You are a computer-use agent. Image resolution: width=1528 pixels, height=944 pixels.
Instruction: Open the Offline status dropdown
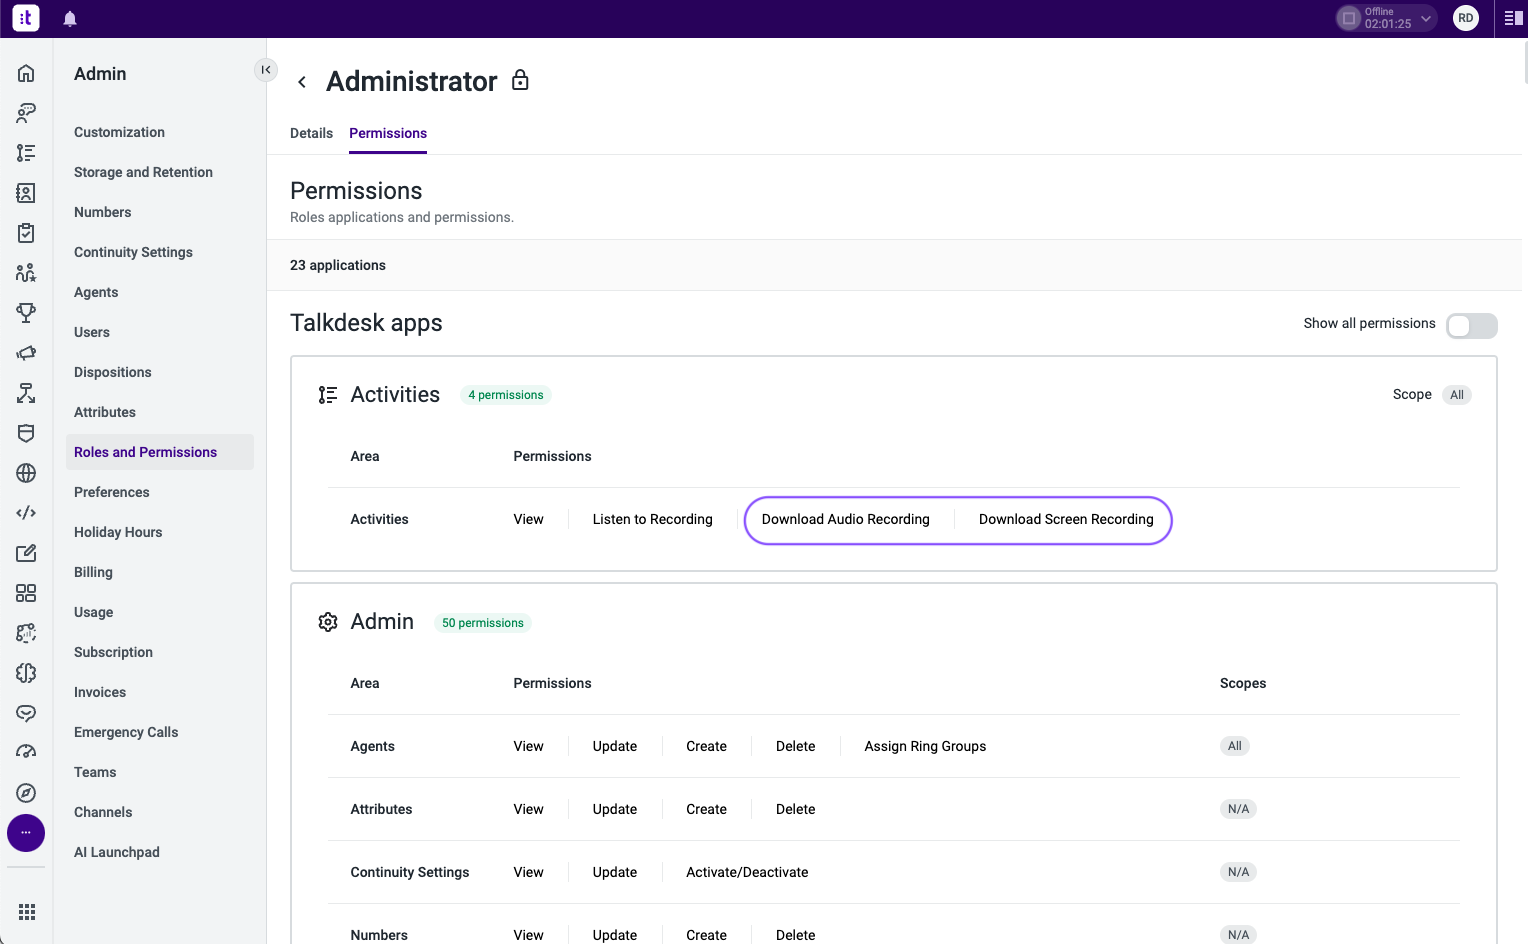point(1386,18)
